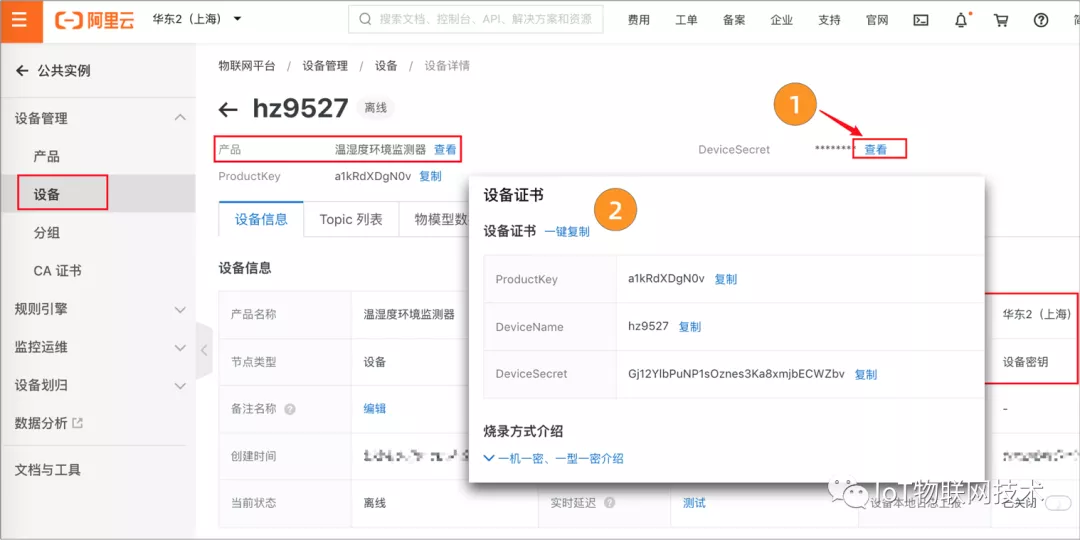Open the orange hamburger main menu

[x=20, y=20]
